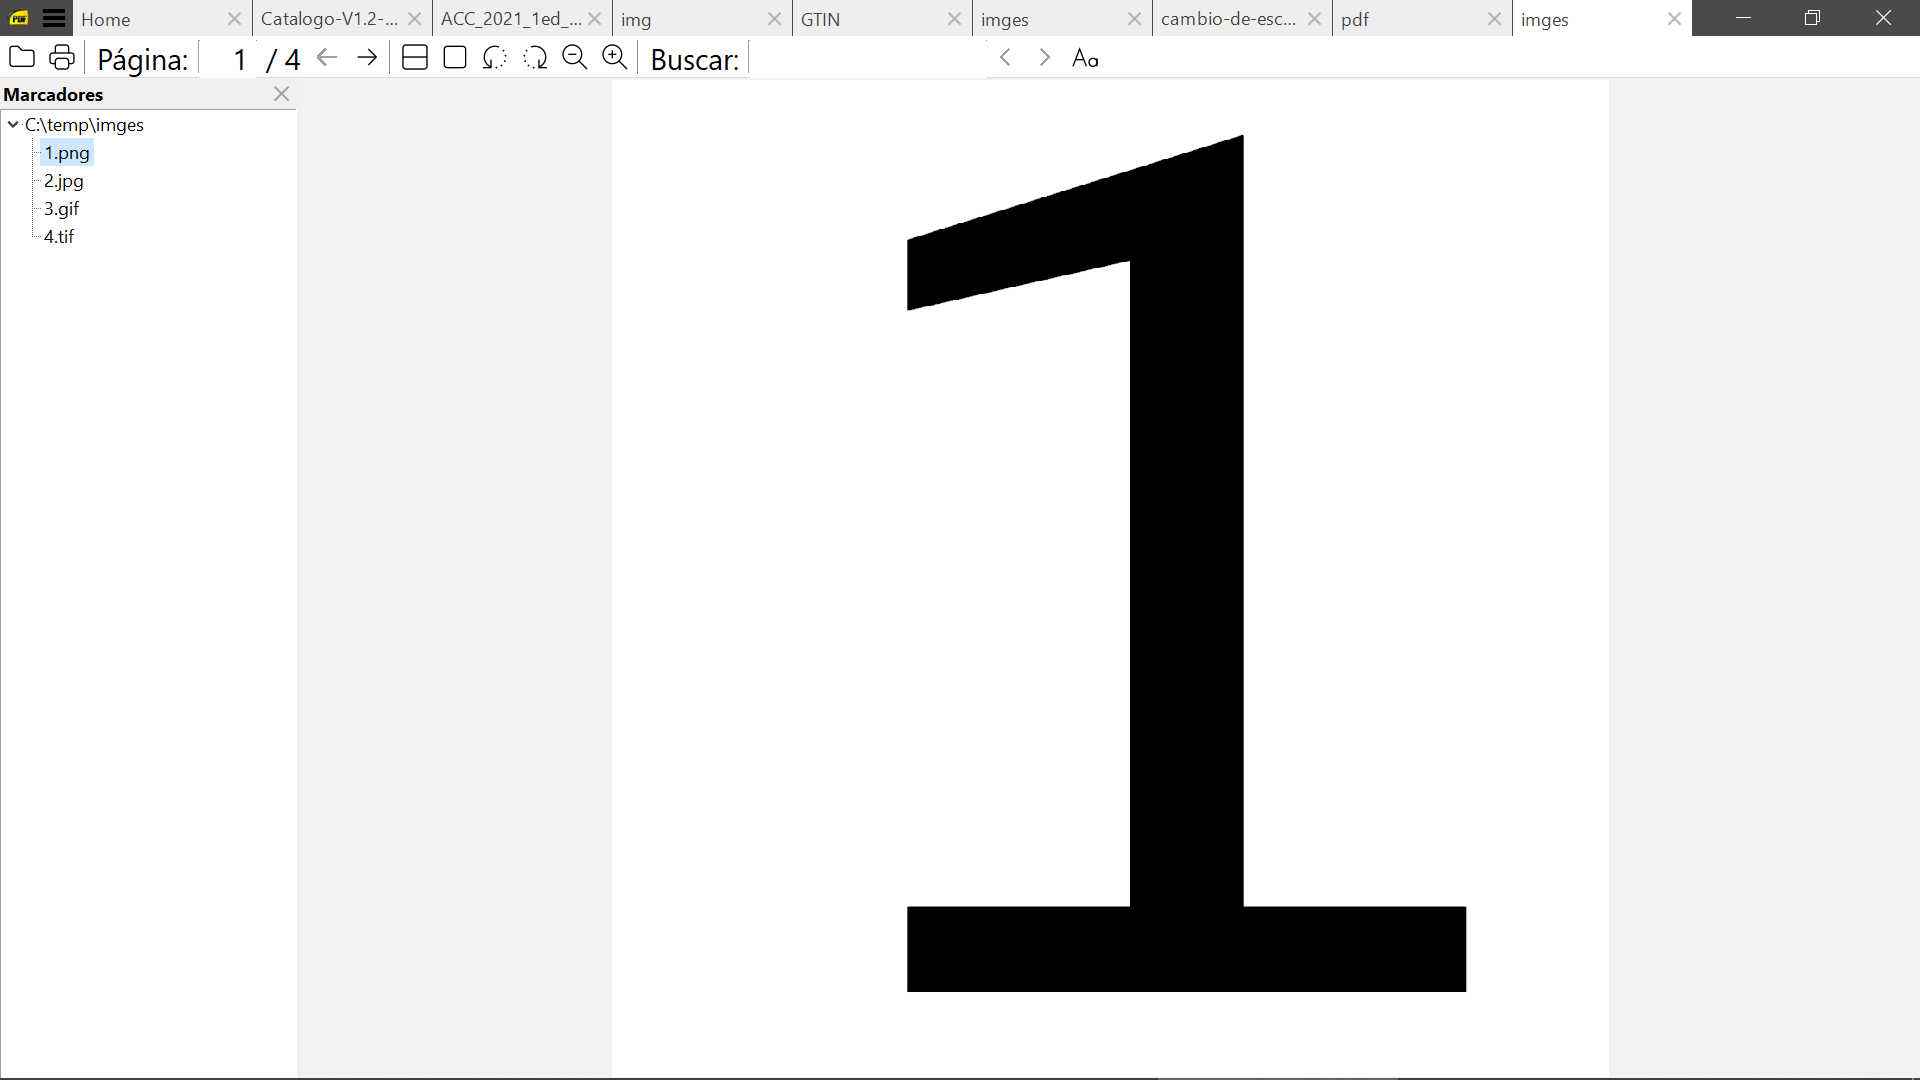Viewport: 1920px width, 1080px height.
Task: Select the 2.jpg bookmark
Action: click(63, 181)
